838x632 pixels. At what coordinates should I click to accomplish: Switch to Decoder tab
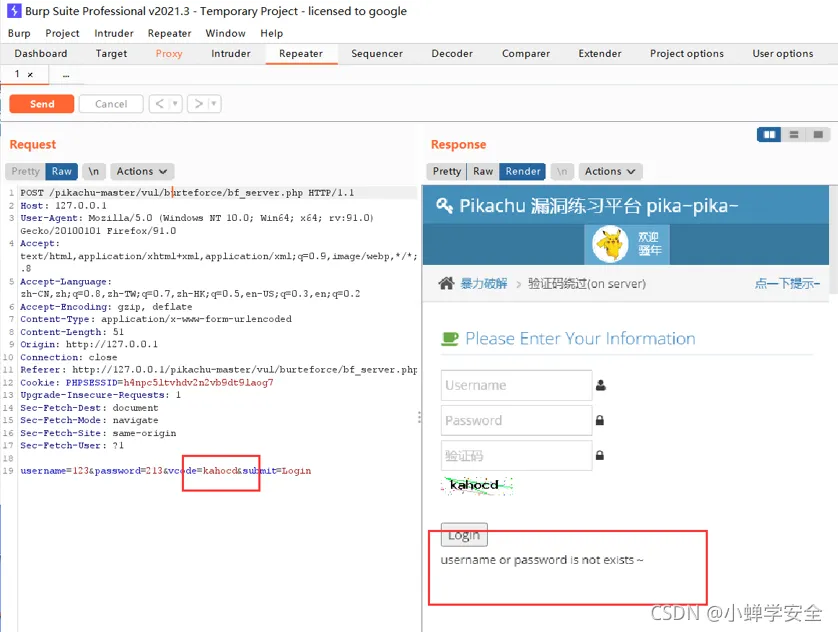452,53
